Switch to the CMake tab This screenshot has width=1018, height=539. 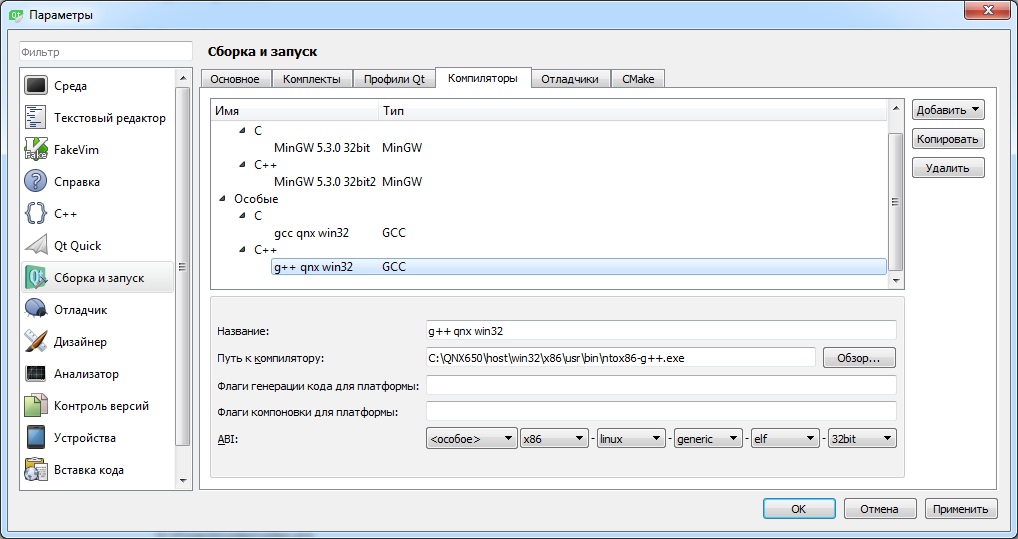click(x=638, y=79)
